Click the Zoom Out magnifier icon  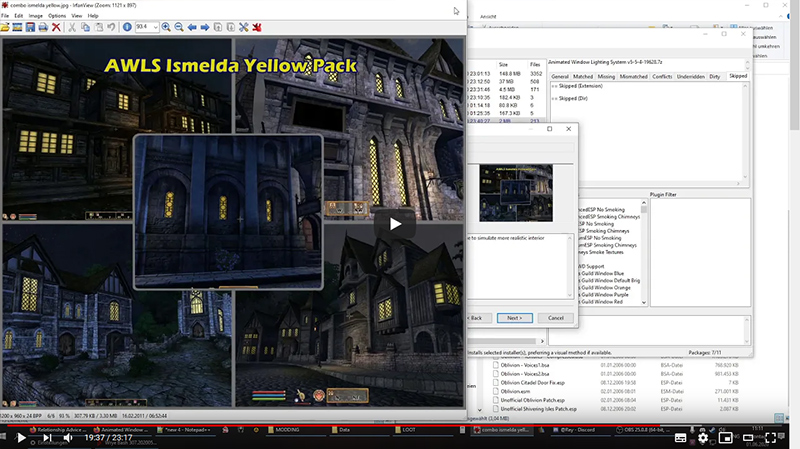point(179,27)
